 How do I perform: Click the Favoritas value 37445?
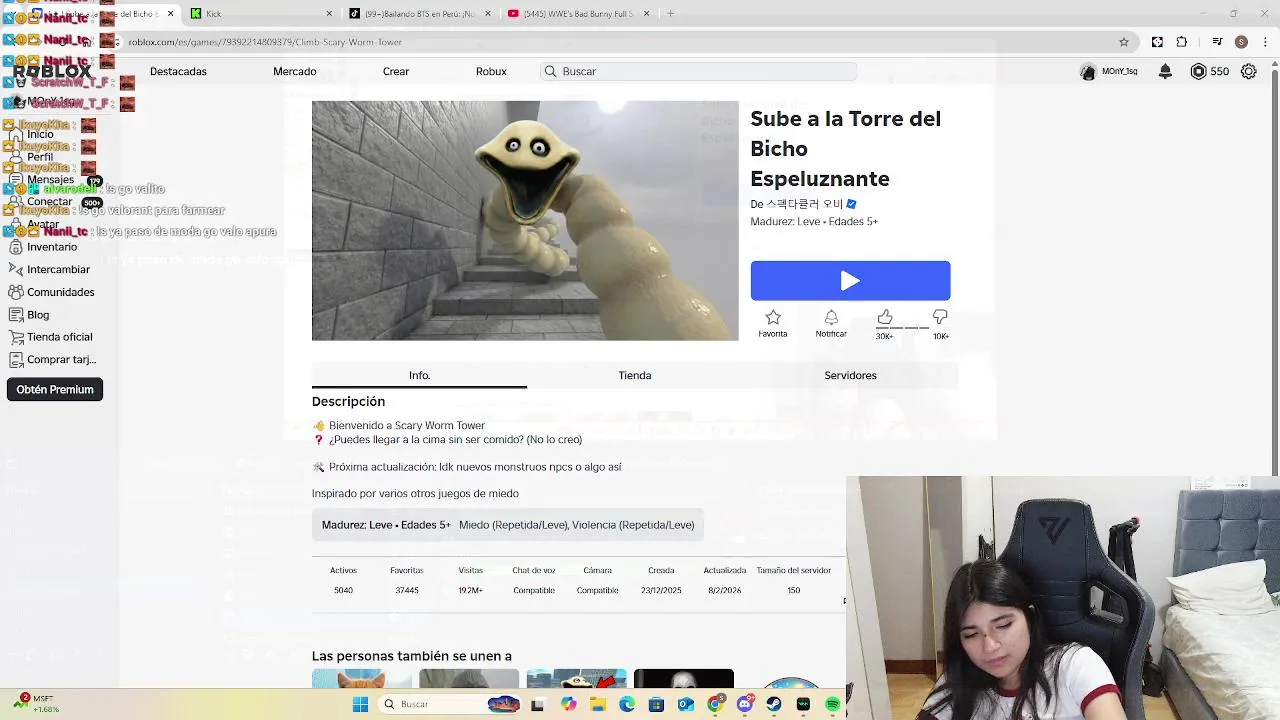click(406, 590)
